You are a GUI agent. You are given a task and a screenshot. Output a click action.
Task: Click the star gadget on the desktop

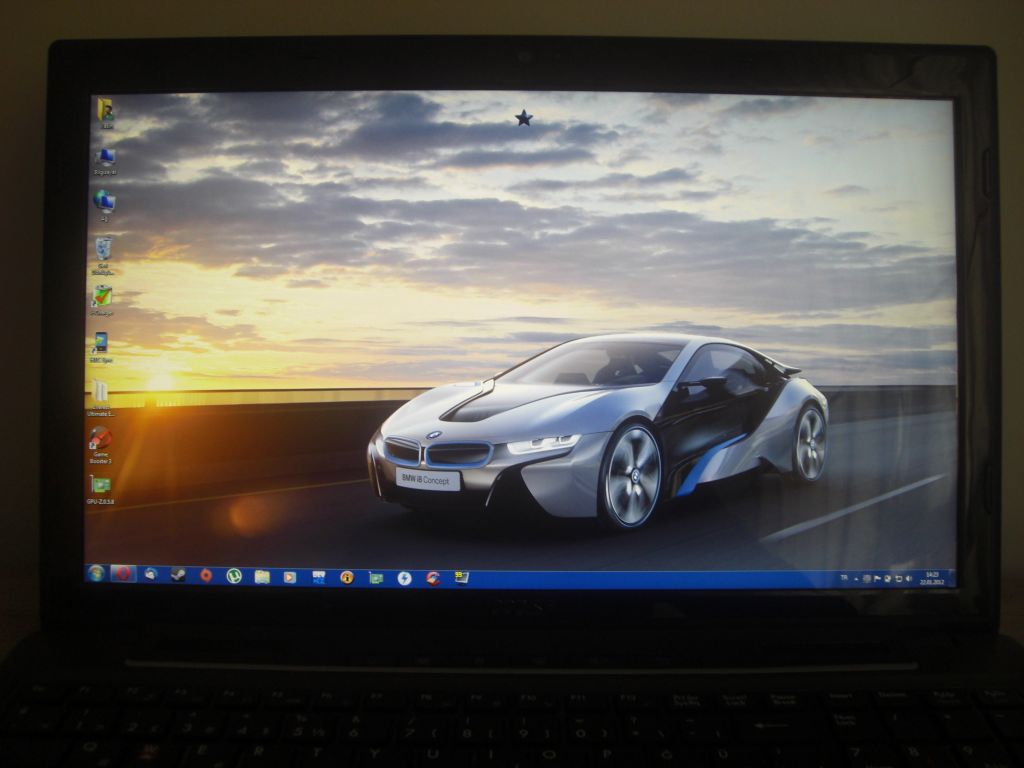[x=524, y=118]
